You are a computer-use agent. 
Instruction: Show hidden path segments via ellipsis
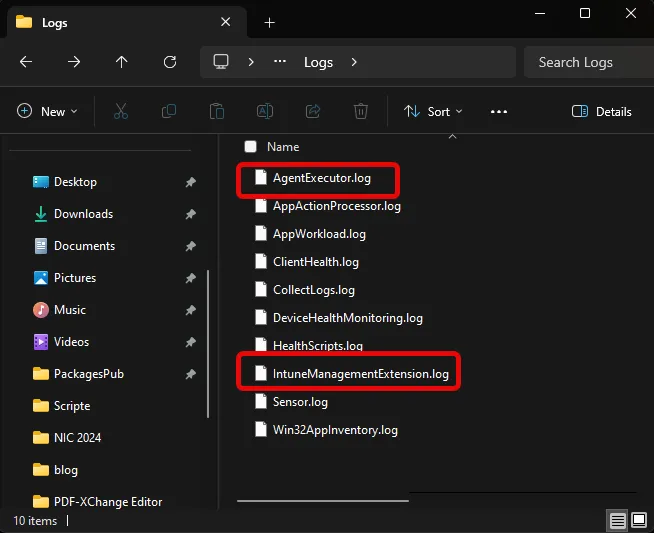coord(280,62)
